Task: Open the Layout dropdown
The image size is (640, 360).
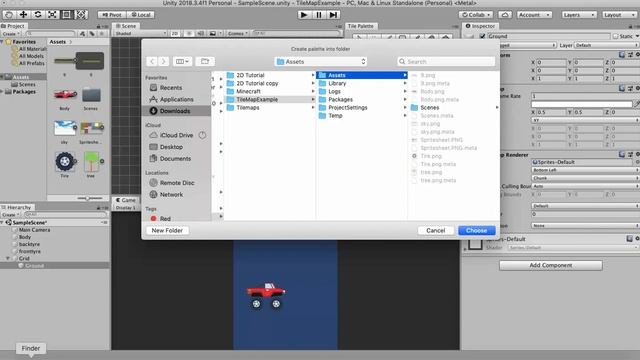Action: [x=619, y=15]
